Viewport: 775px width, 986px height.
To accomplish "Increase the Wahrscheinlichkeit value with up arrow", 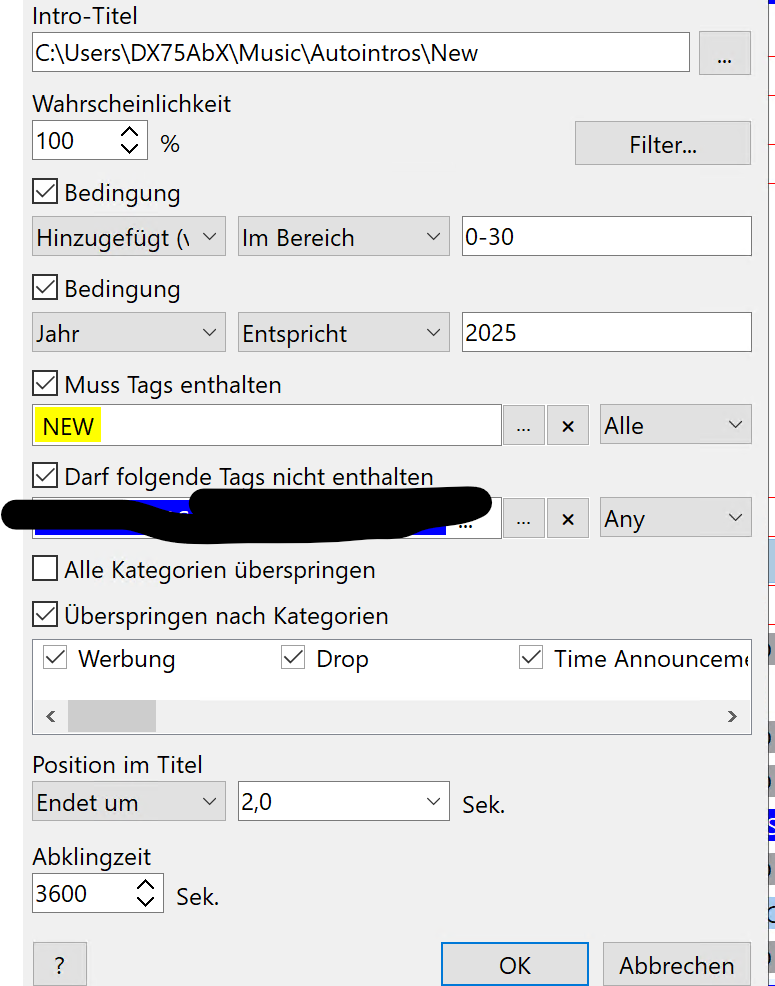I will click(x=130, y=132).
